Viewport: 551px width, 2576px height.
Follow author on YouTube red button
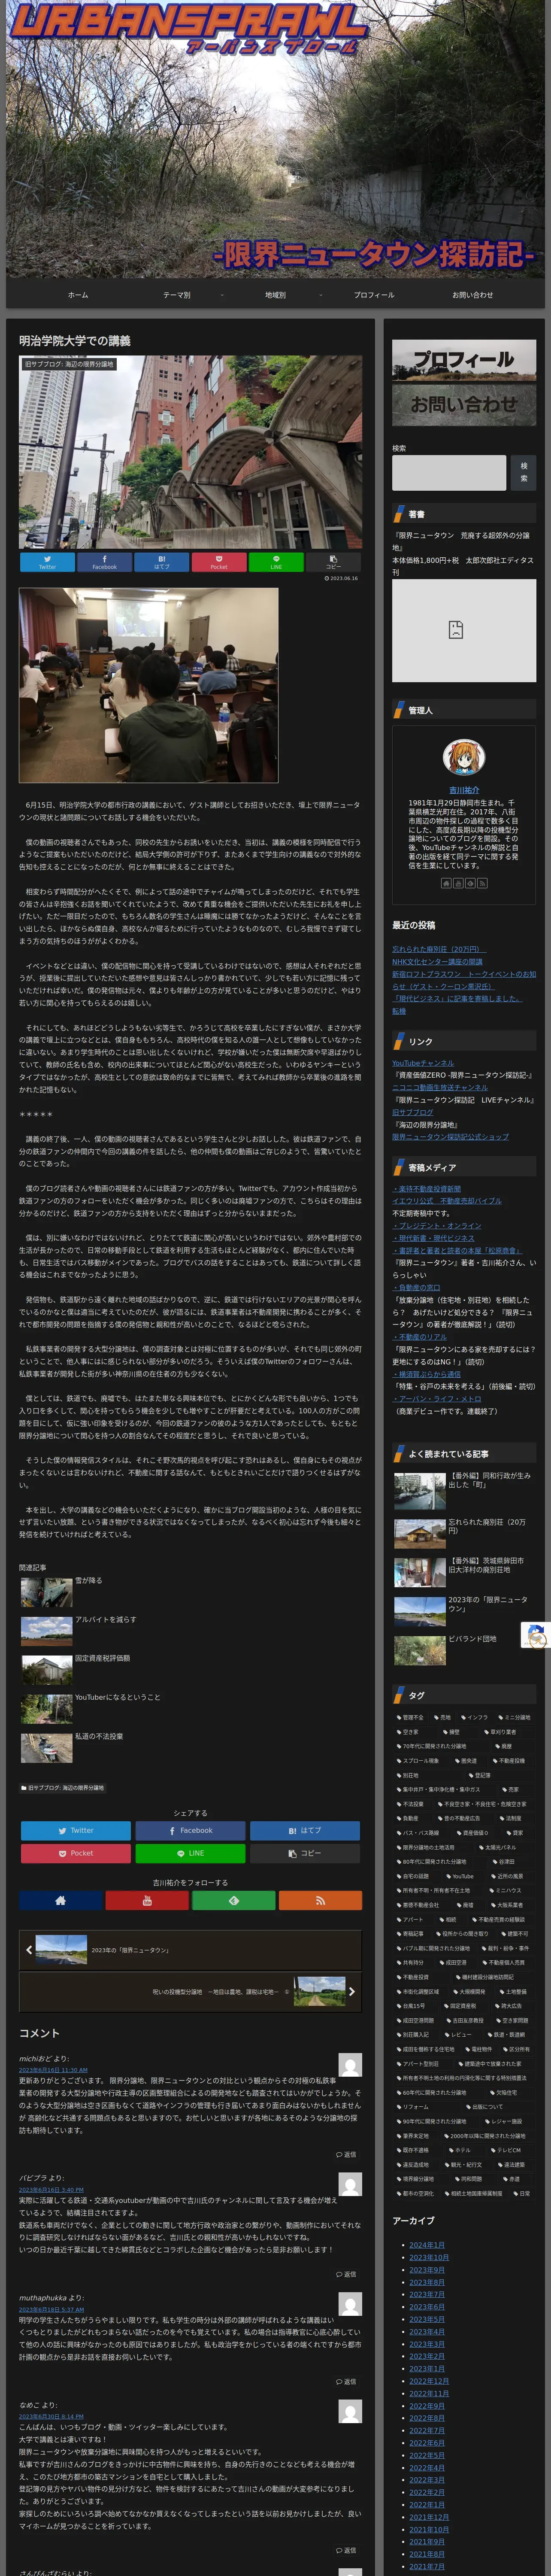(x=147, y=1901)
